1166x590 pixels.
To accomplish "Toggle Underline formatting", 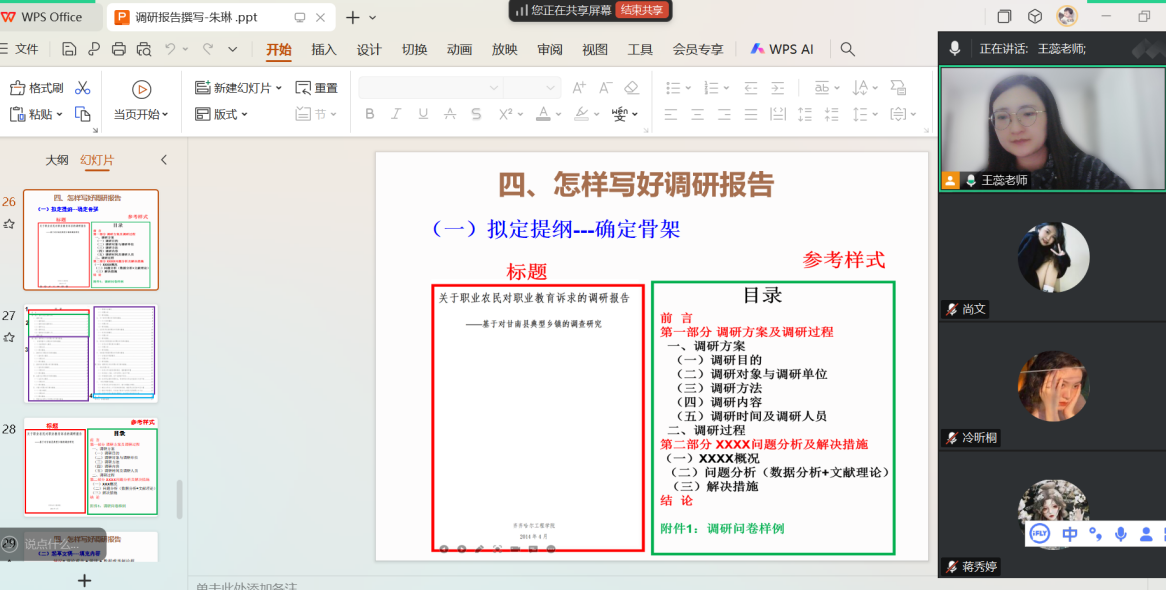I will pyautogui.click(x=424, y=114).
